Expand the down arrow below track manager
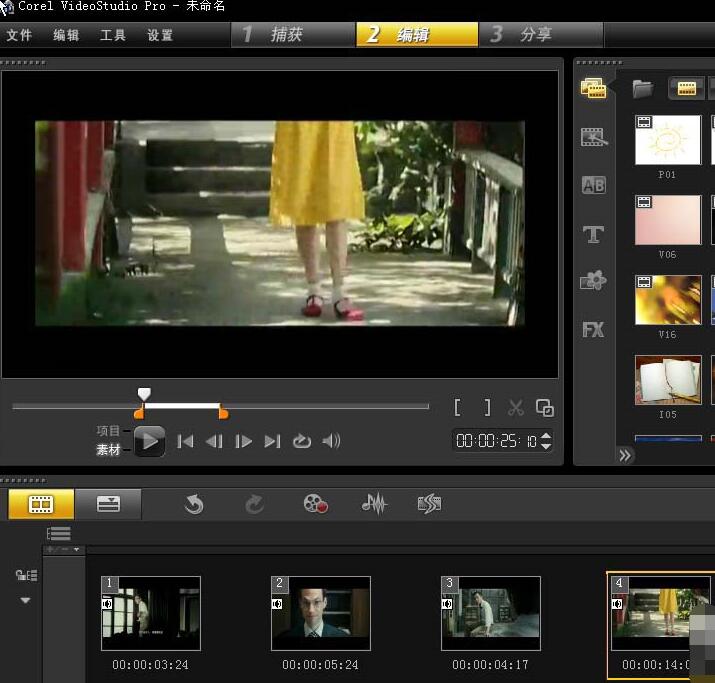715x683 pixels. [x=25, y=601]
